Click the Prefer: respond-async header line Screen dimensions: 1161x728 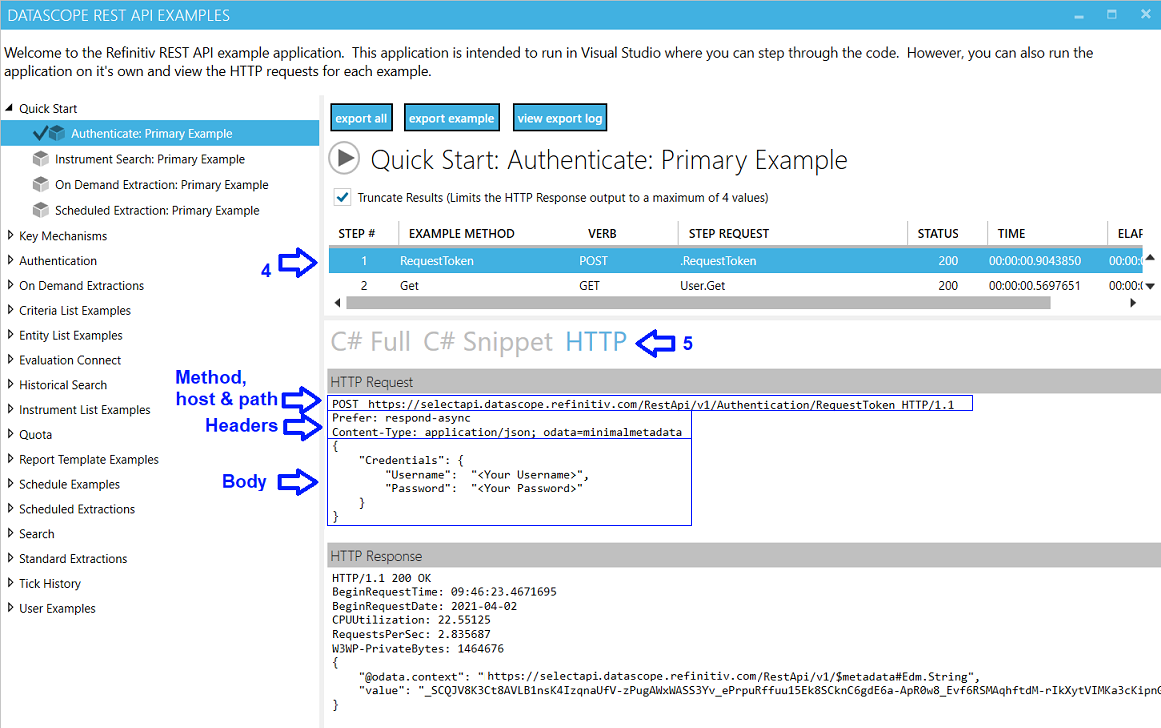[x=401, y=418]
